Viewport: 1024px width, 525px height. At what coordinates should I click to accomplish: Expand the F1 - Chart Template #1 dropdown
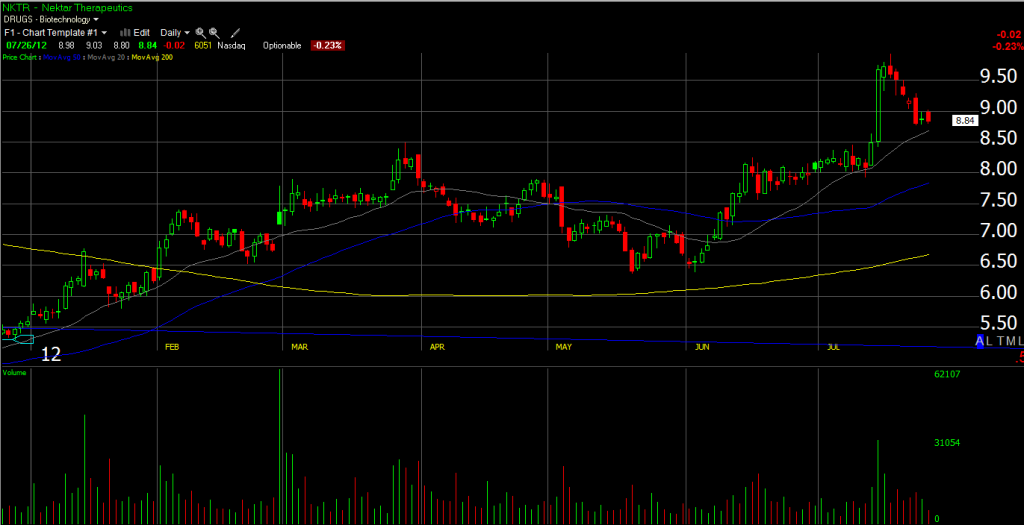pyautogui.click(x=55, y=32)
